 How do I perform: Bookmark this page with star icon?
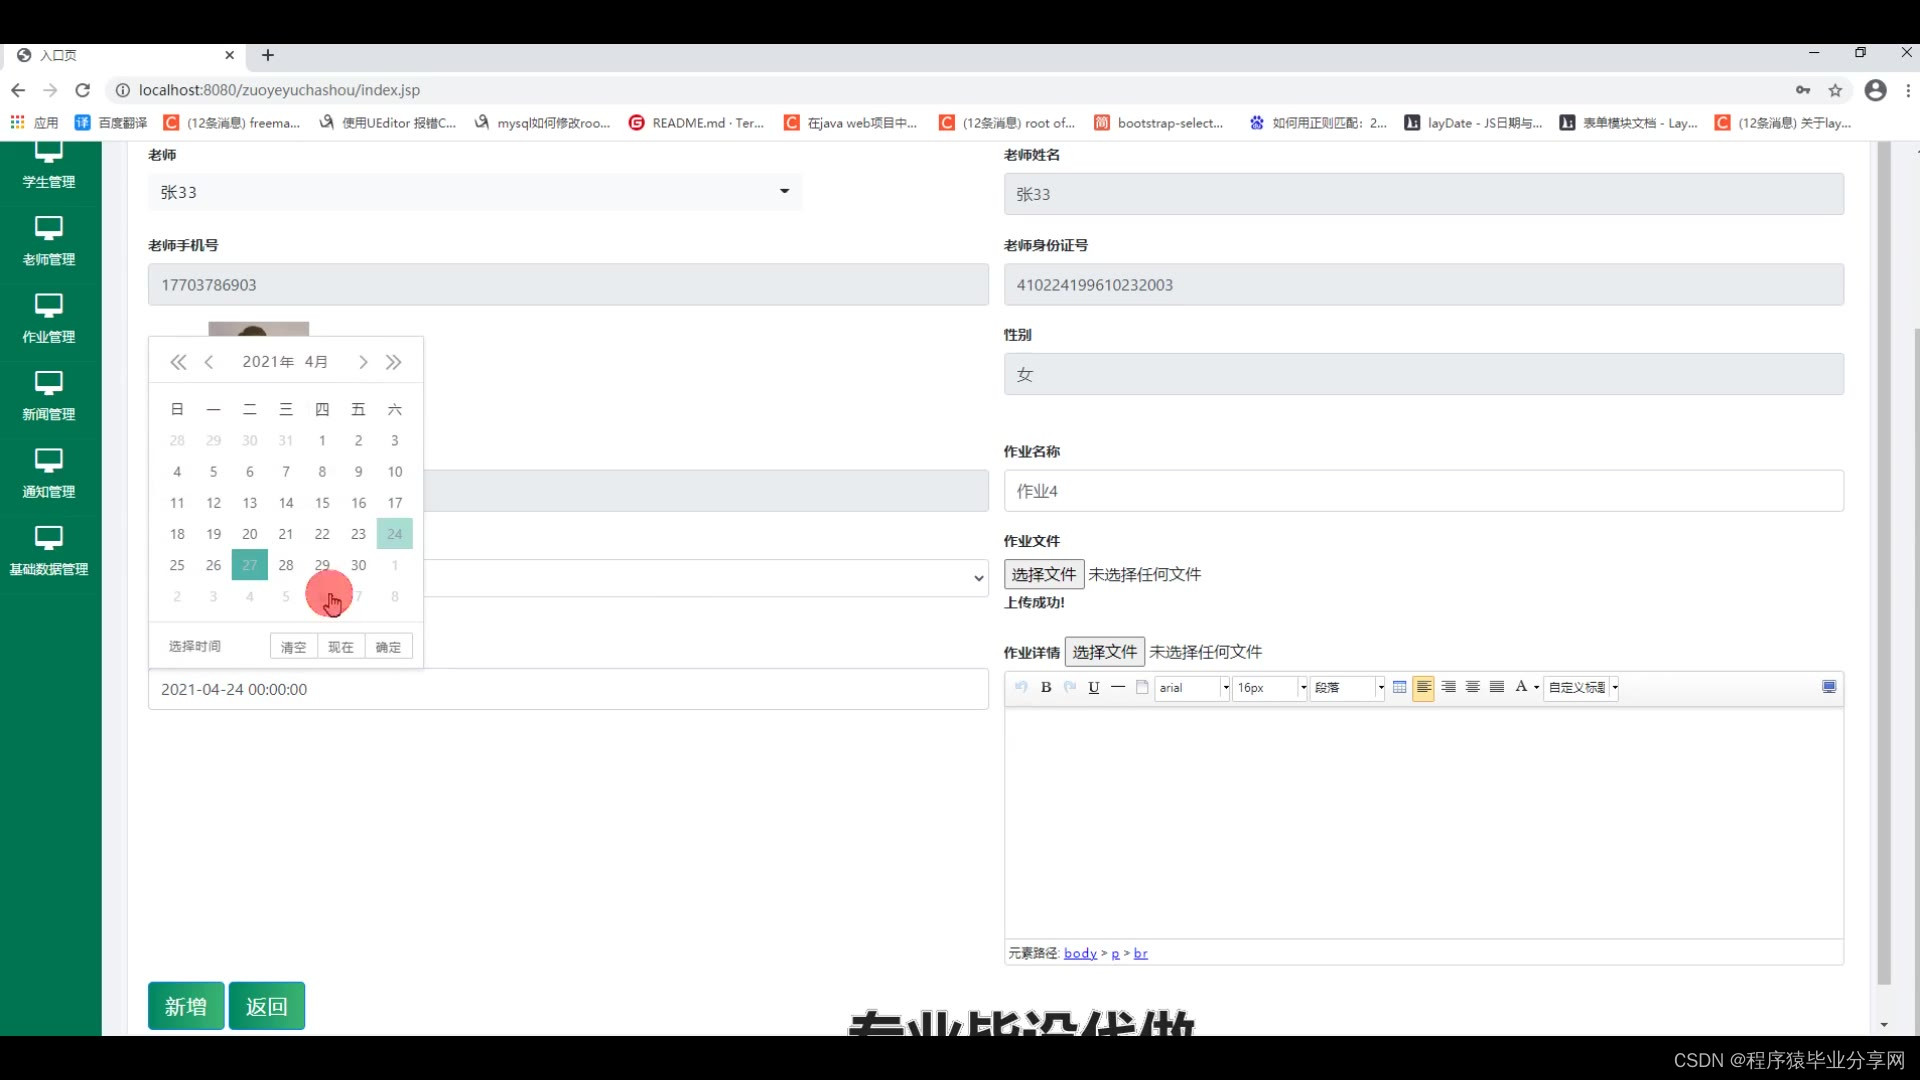(1835, 90)
